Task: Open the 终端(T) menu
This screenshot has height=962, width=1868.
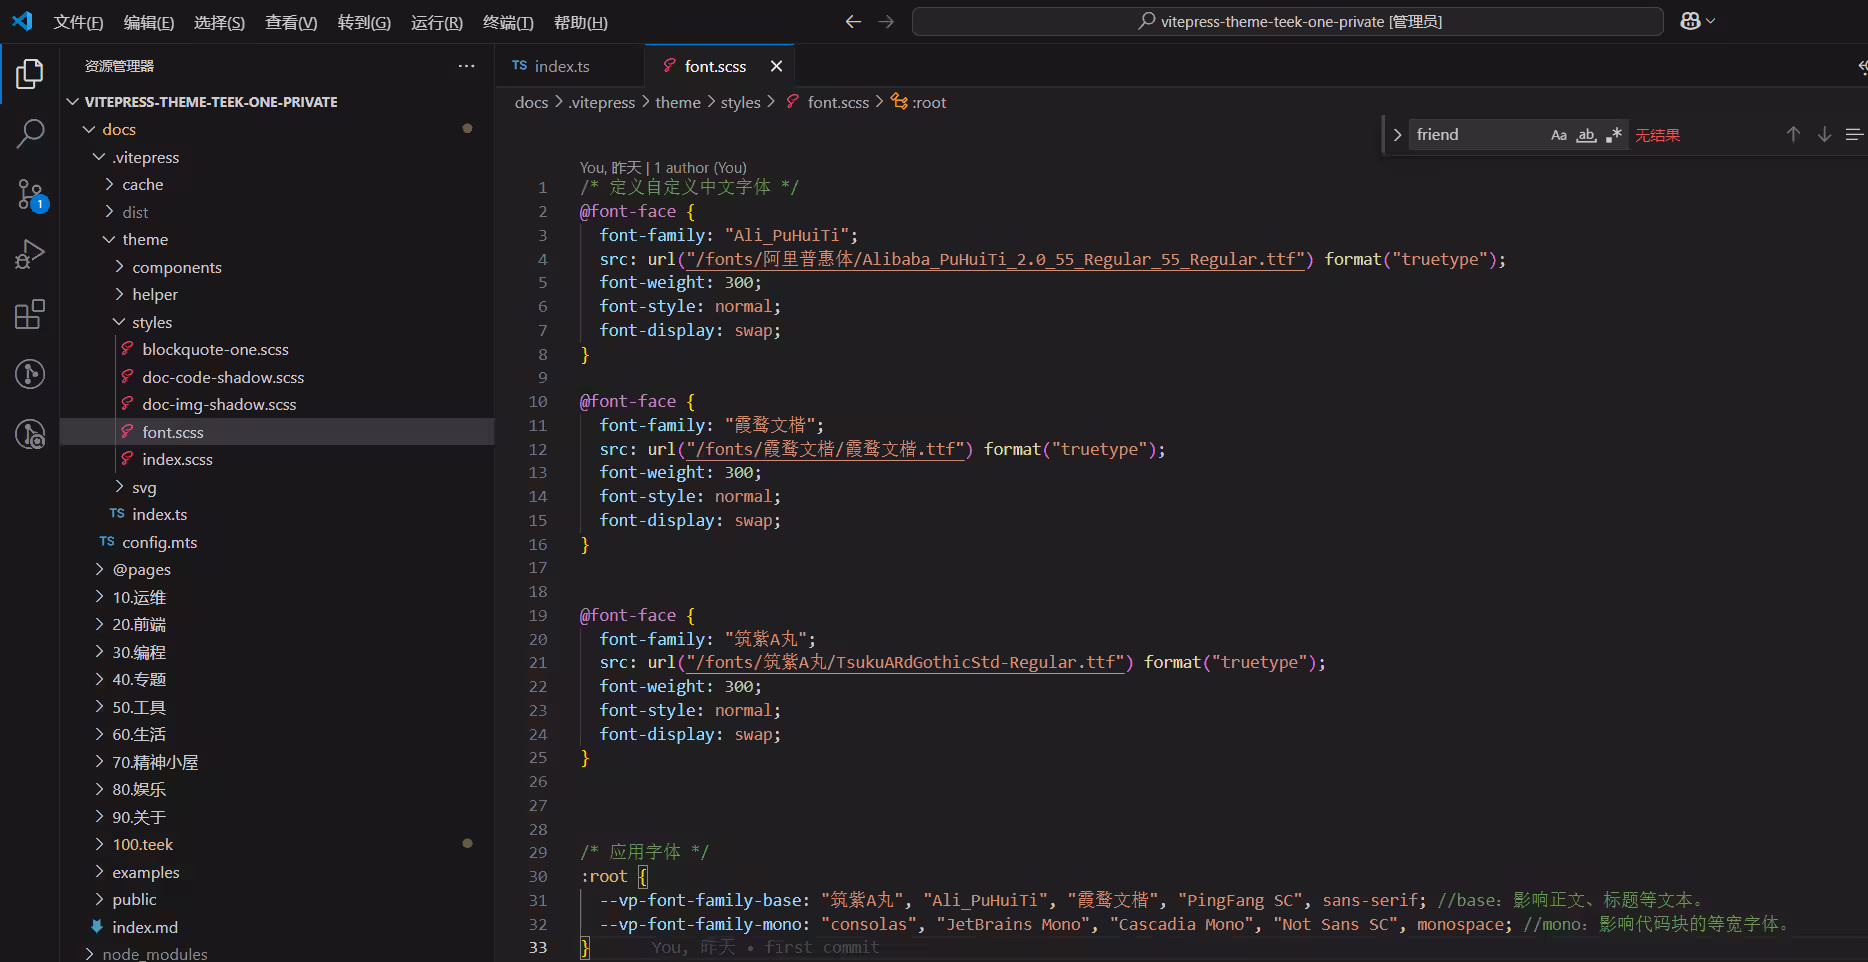Action: pyautogui.click(x=508, y=22)
